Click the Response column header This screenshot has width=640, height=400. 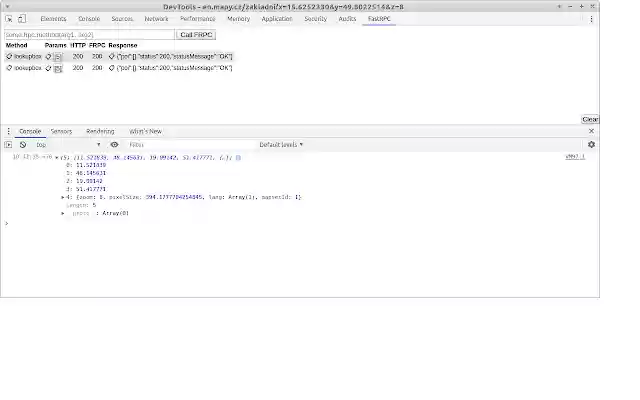point(123,45)
